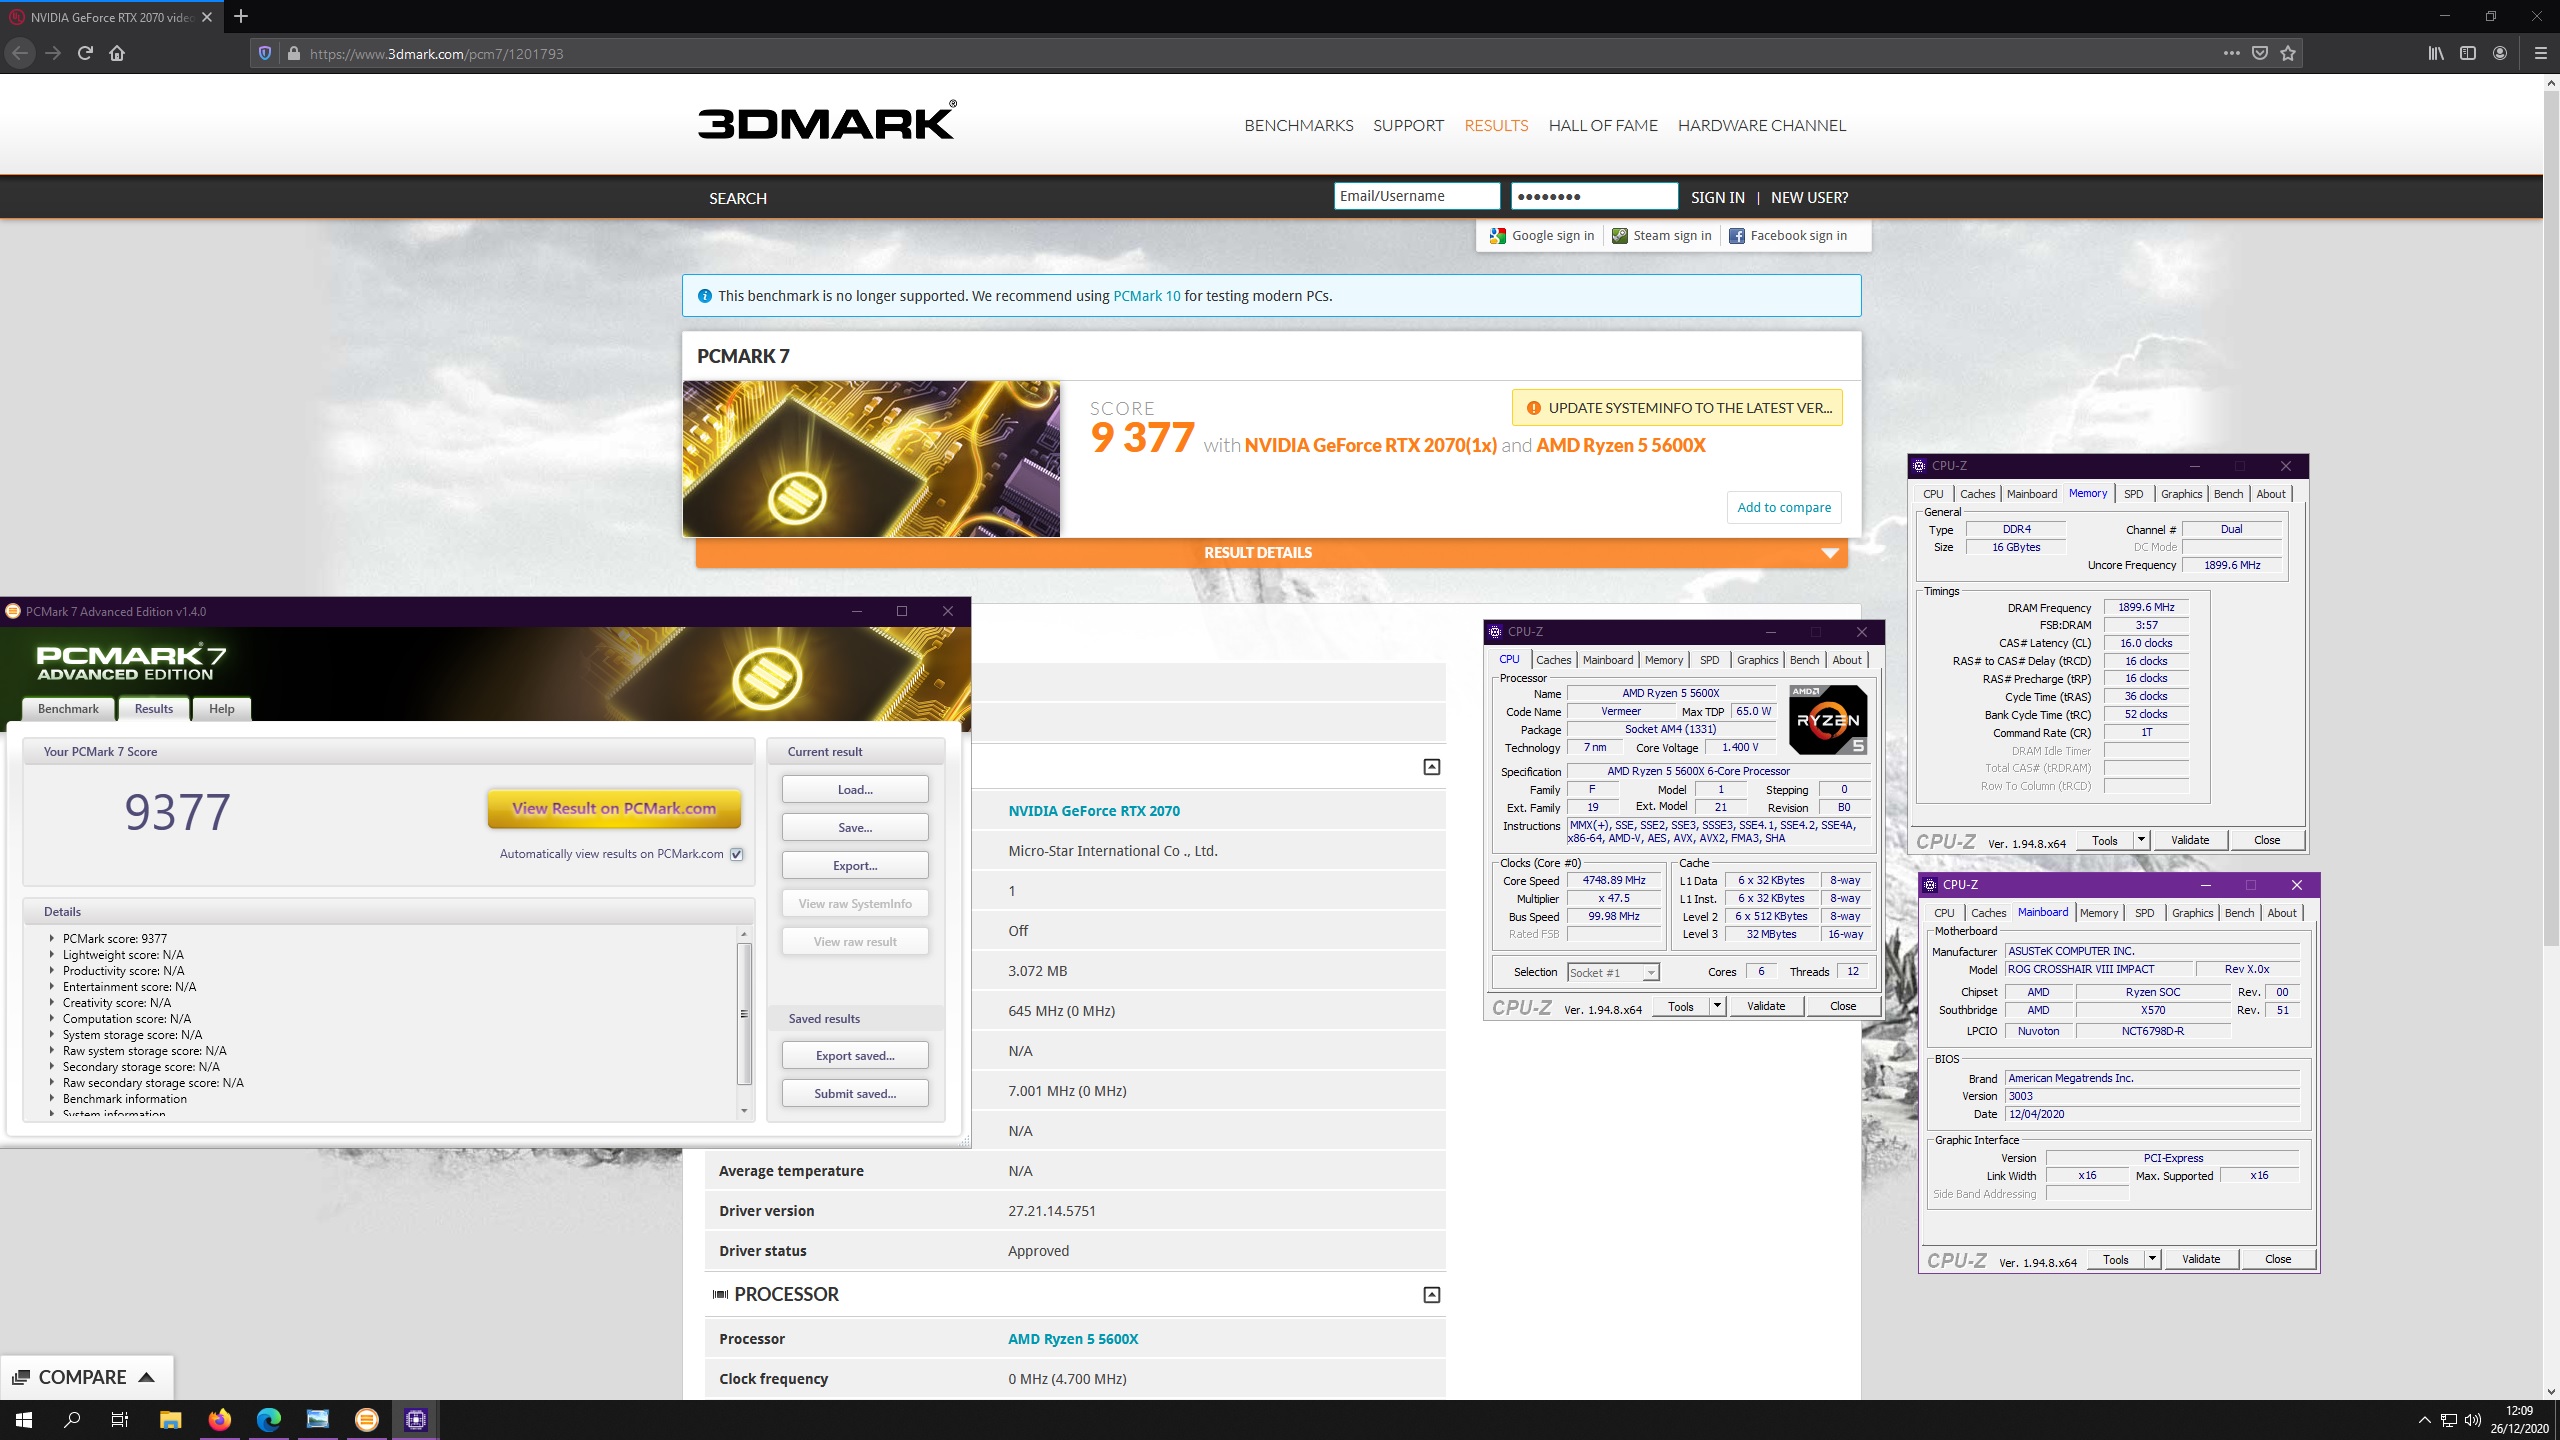The height and width of the screenshot is (1440, 2560).
Task: Bookmark this page with star icon
Action: pyautogui.click(x=2288, y=53)
